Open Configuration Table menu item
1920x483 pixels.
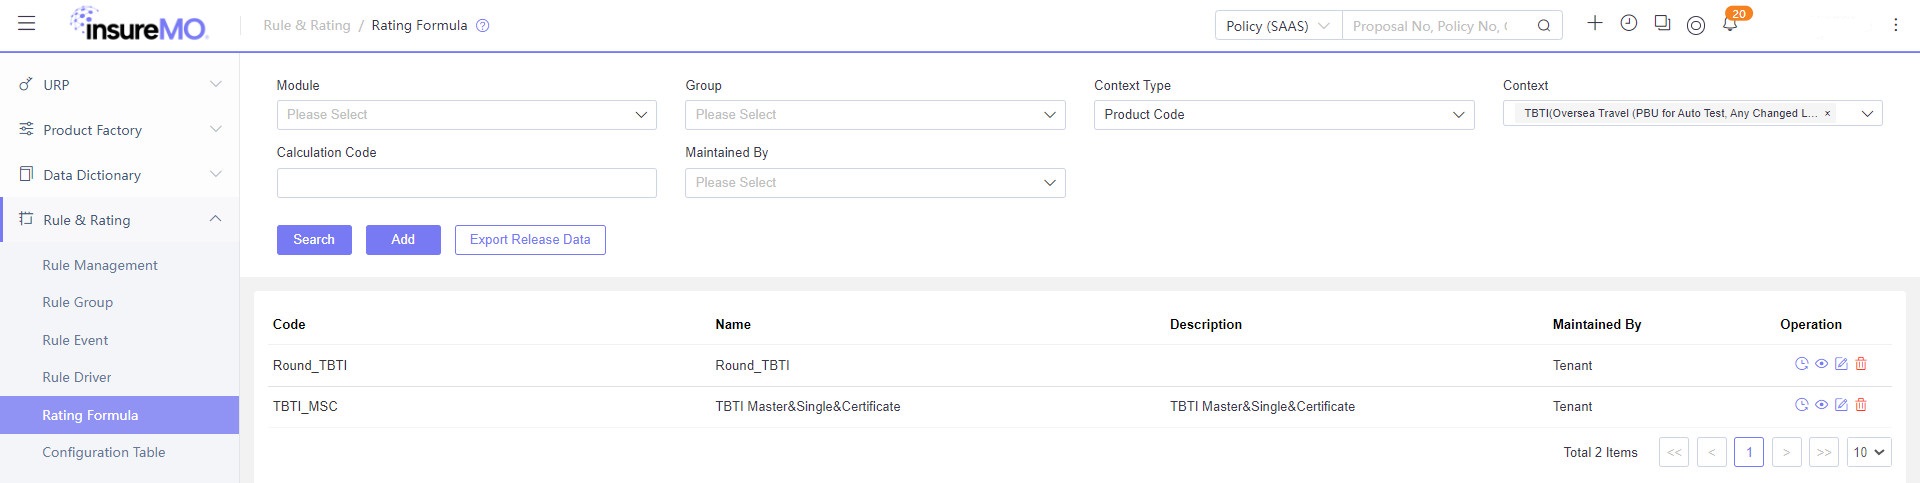pos(104,452)
